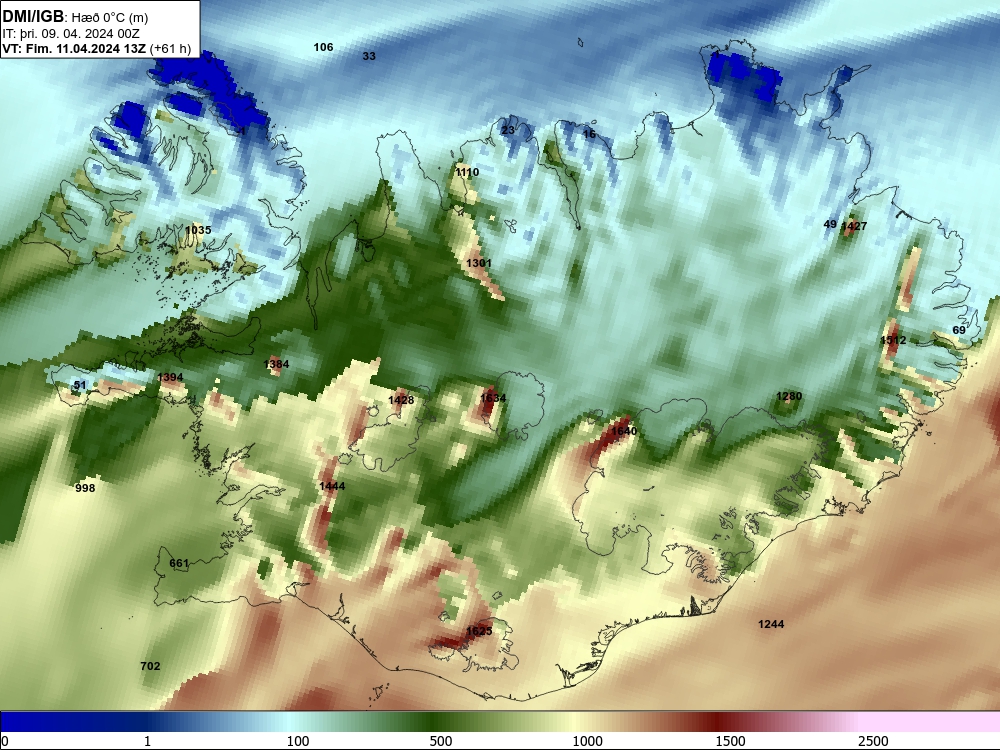Click the DMI/IGB title text

[33, 17]
